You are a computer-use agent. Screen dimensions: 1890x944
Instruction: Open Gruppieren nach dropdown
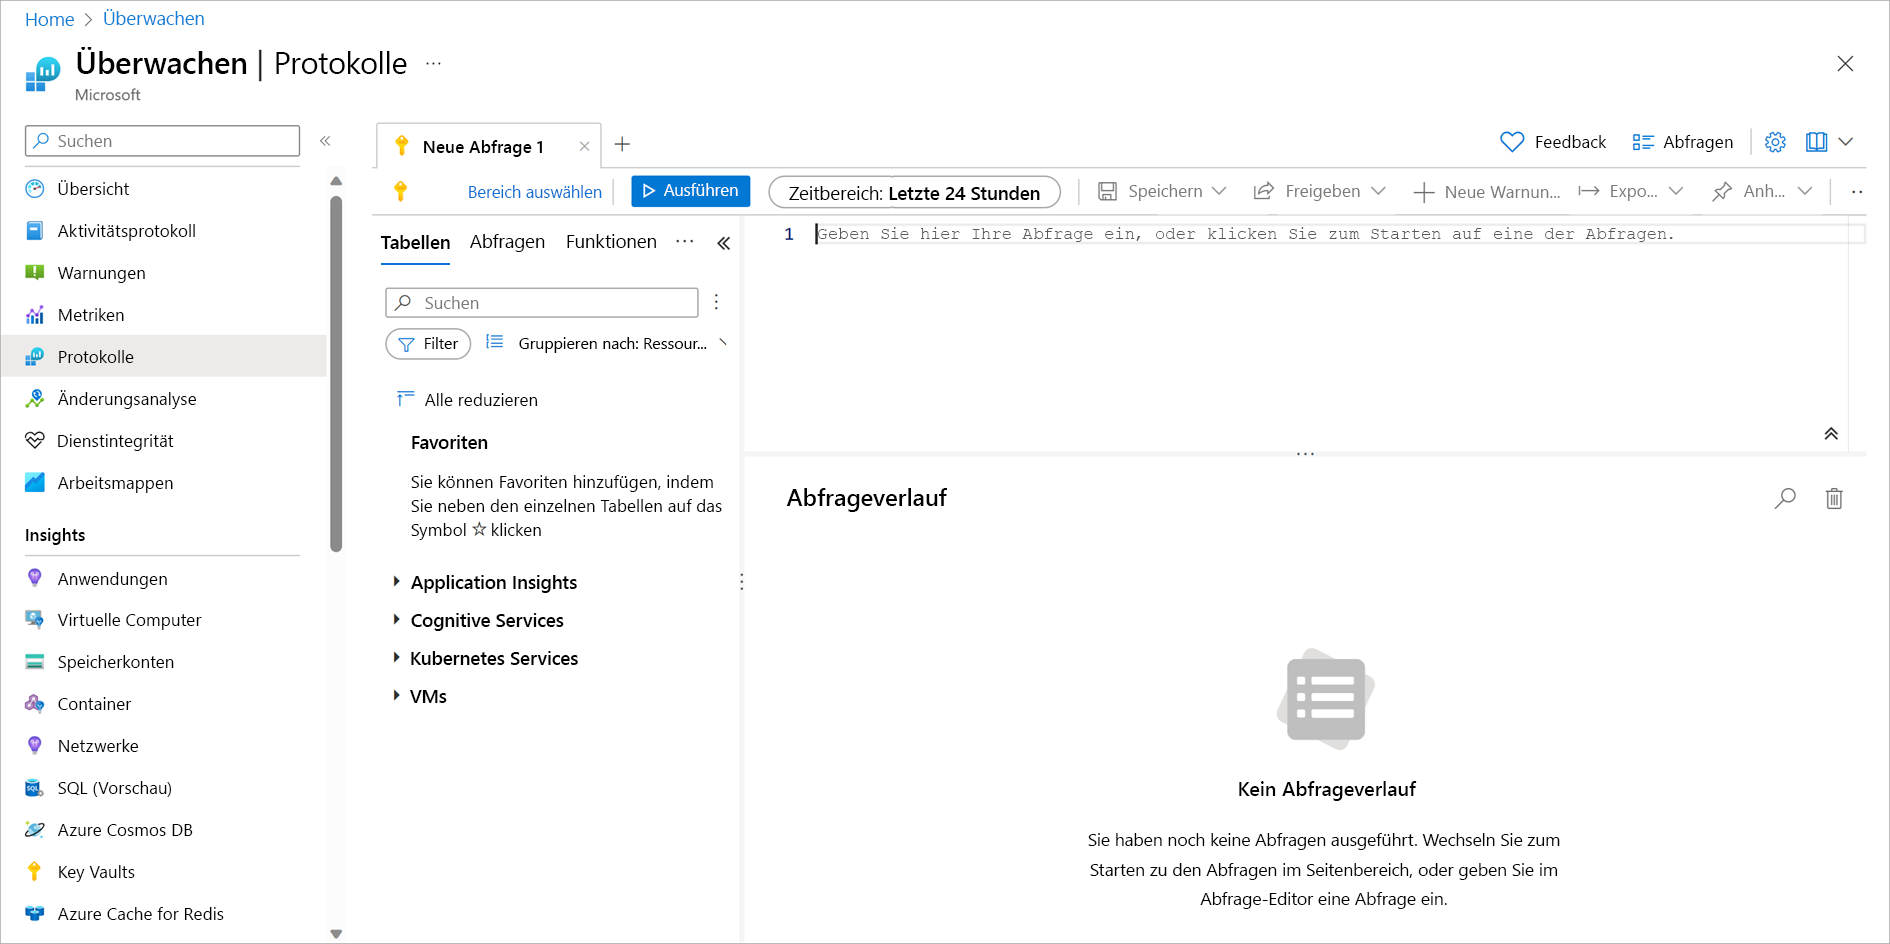[x=606, y=343]
